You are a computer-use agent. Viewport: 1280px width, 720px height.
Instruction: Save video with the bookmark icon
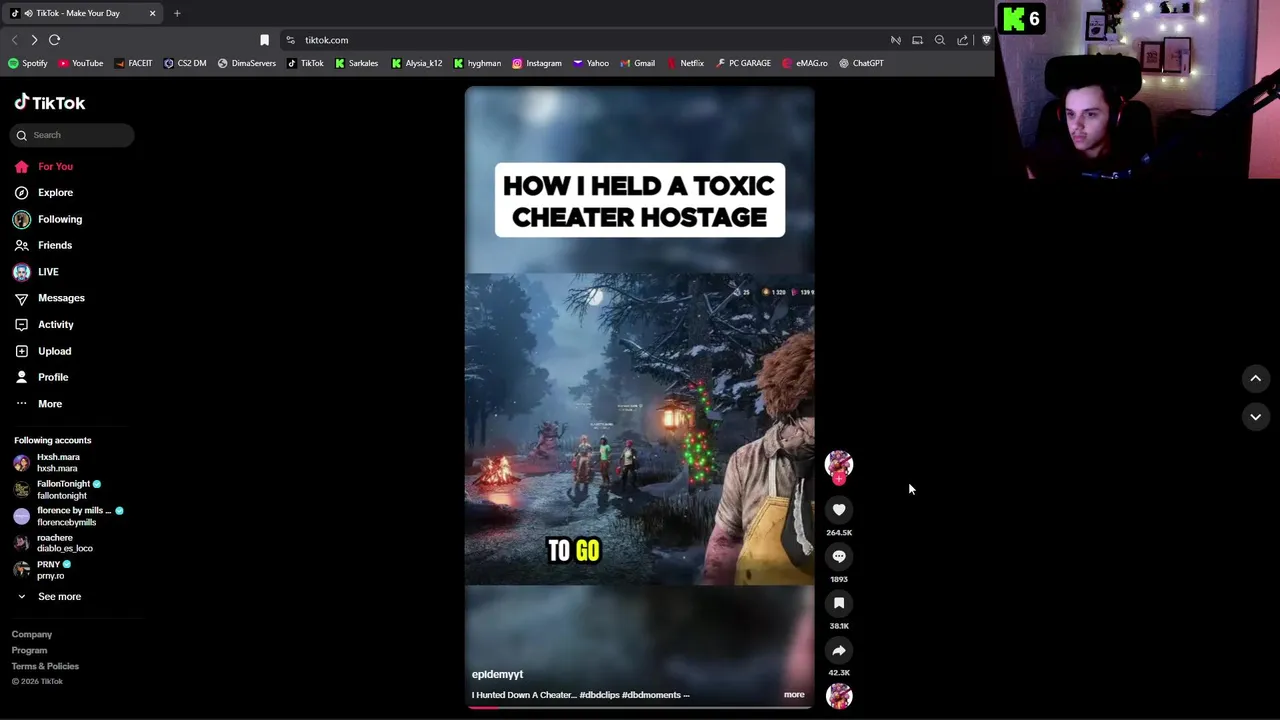[x=839, y=603]
